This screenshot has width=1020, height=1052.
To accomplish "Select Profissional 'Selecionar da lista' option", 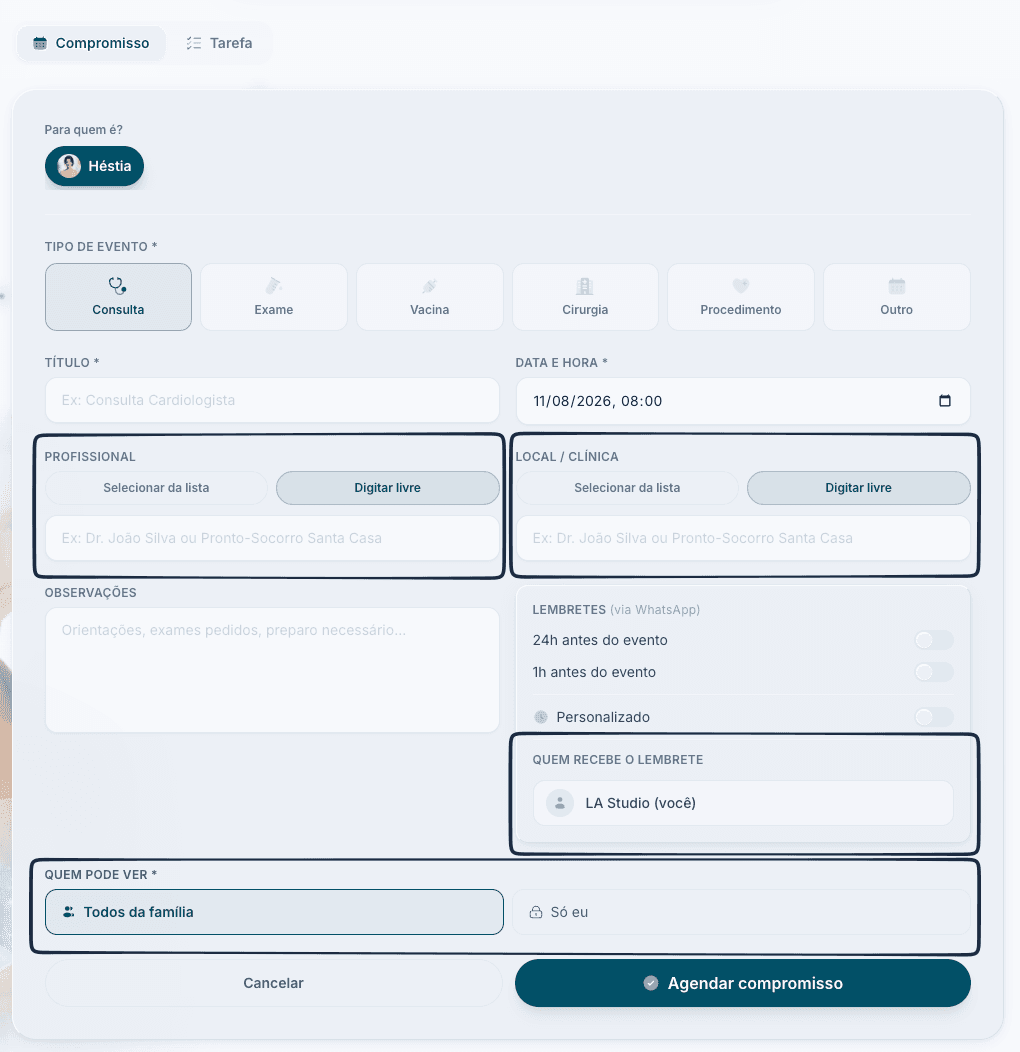I will (156, 488).
